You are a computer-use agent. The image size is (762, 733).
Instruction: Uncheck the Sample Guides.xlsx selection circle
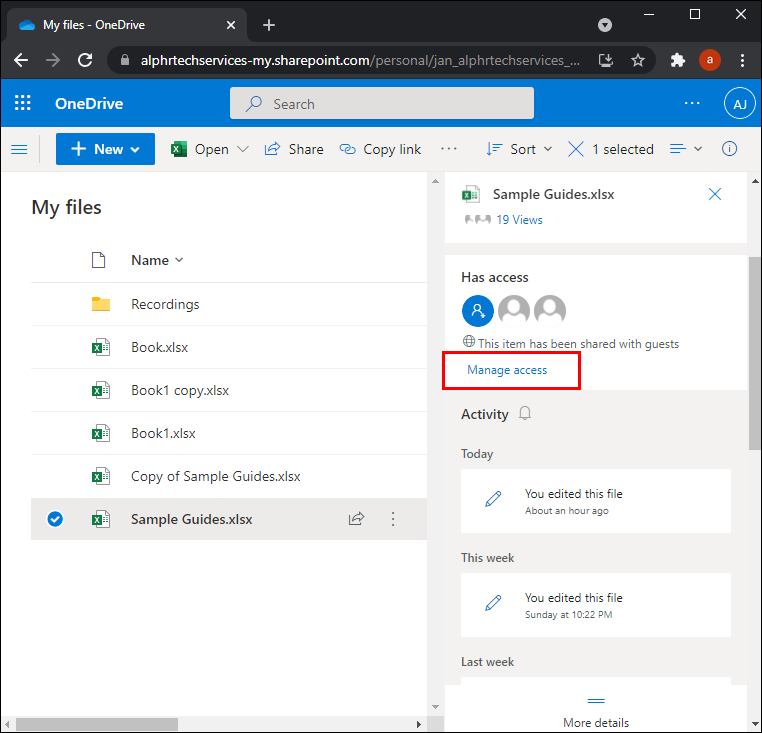pos(56,519)
